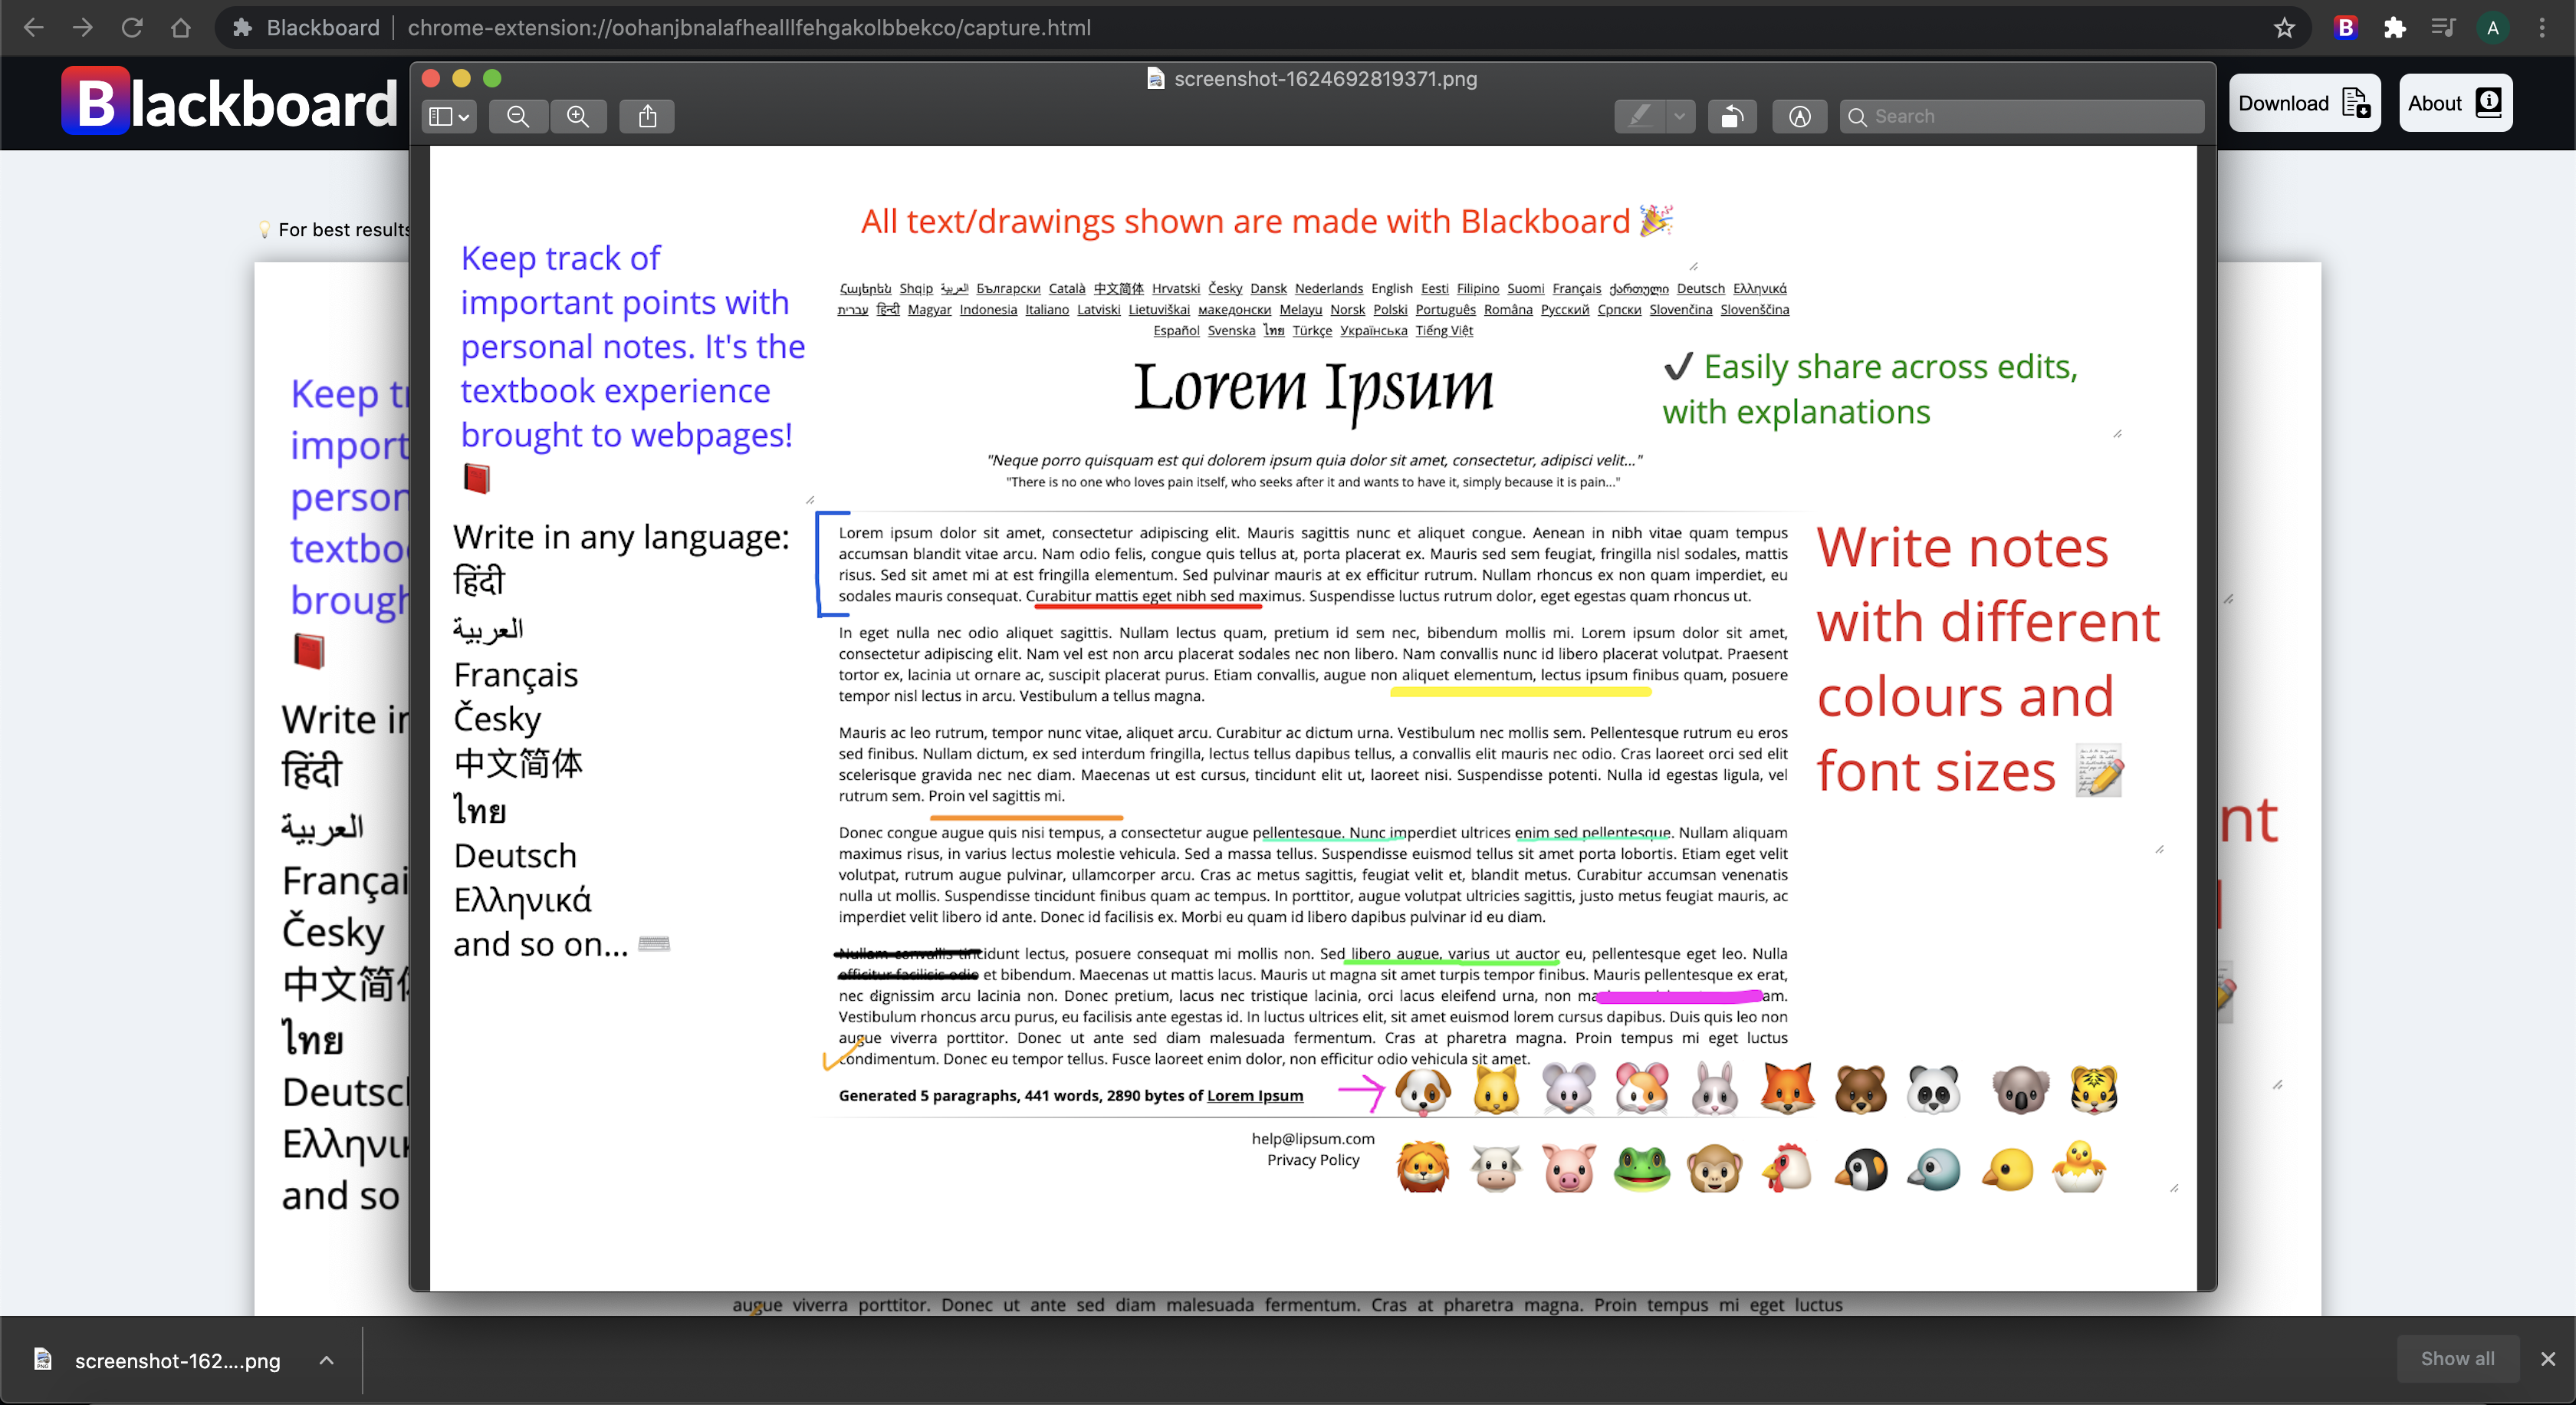Image resolution: width=2576 pixels, height=1405 pixels.
Task: Bookmark page with star icon
Action: [2284, 28]
